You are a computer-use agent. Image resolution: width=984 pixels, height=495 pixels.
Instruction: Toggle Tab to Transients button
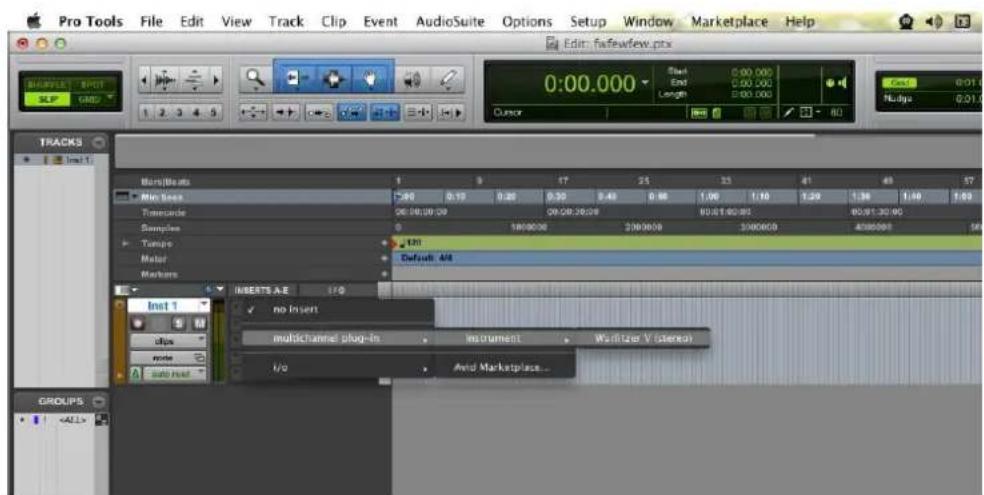(x=287, y=113)
